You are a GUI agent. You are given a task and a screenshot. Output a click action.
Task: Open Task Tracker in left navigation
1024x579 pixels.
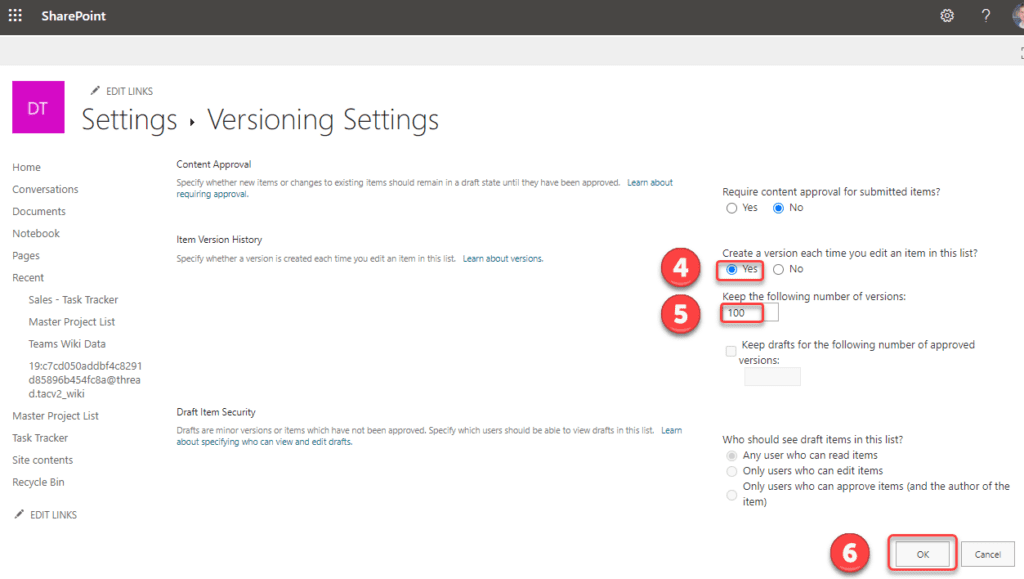[40, 438]
